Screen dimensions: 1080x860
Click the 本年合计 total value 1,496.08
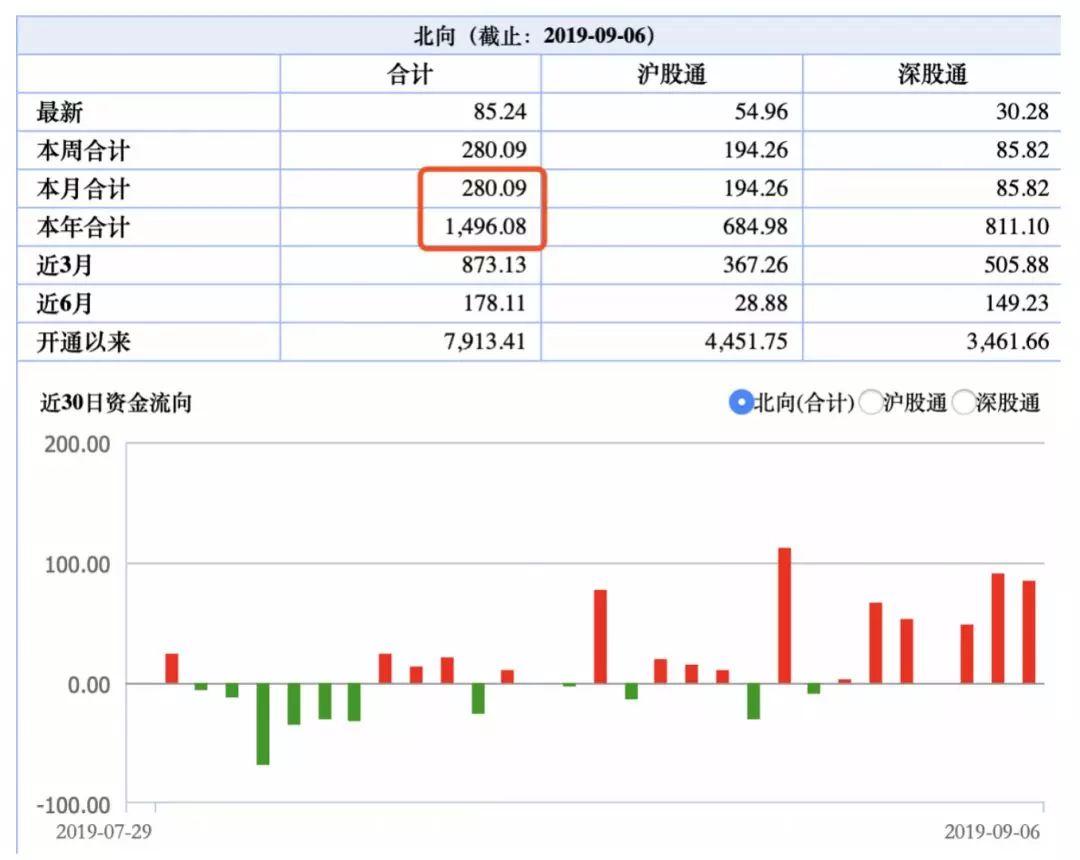[x=486, y=227]
